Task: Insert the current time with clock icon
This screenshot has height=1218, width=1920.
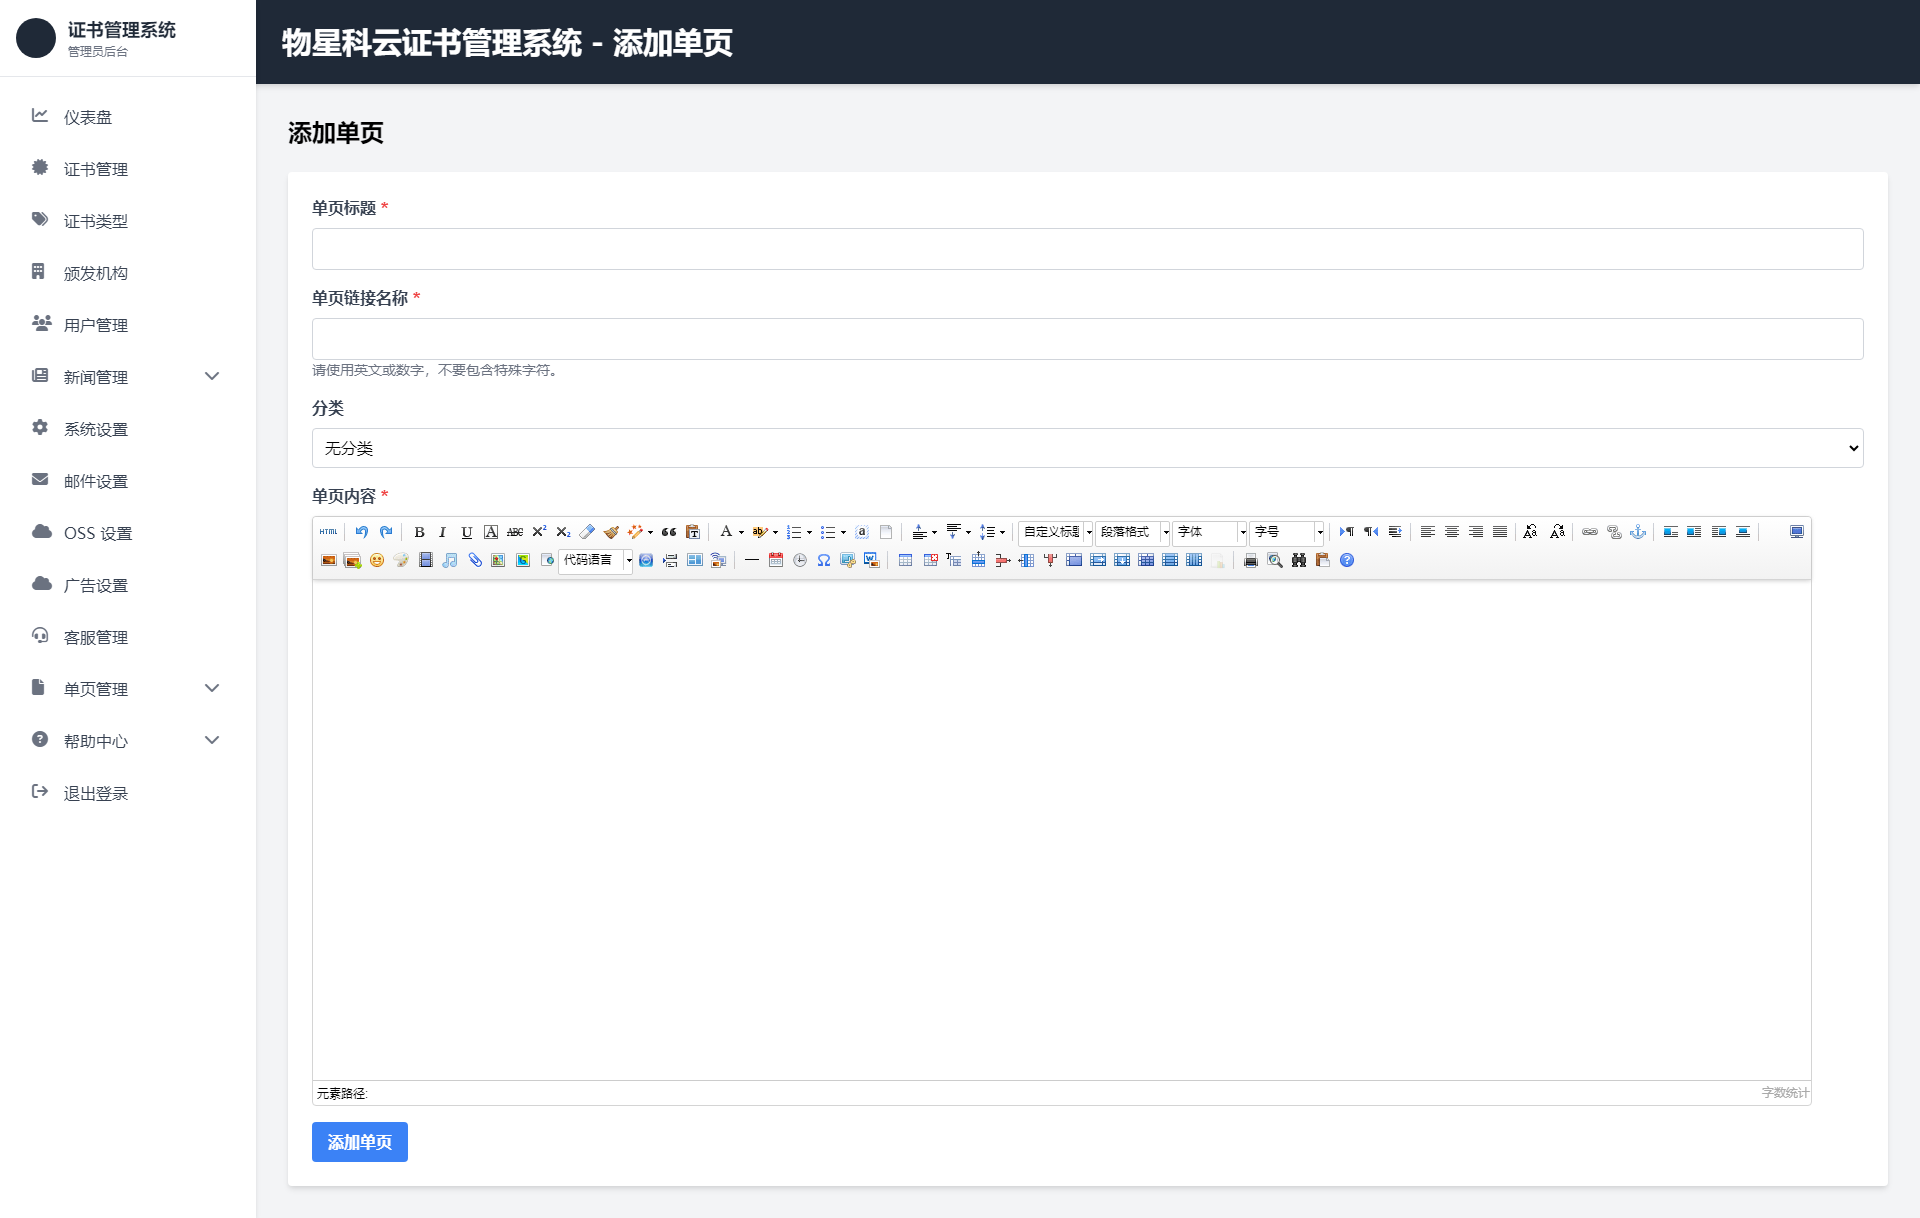Action: (x=800, y=560)
